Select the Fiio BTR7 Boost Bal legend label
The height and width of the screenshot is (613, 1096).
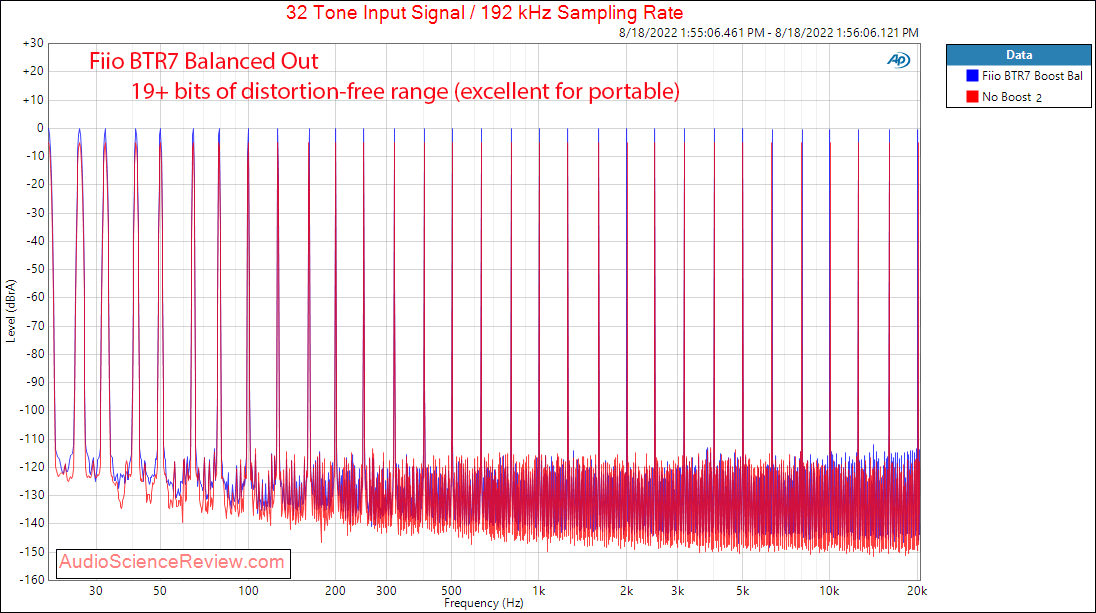1032,75
